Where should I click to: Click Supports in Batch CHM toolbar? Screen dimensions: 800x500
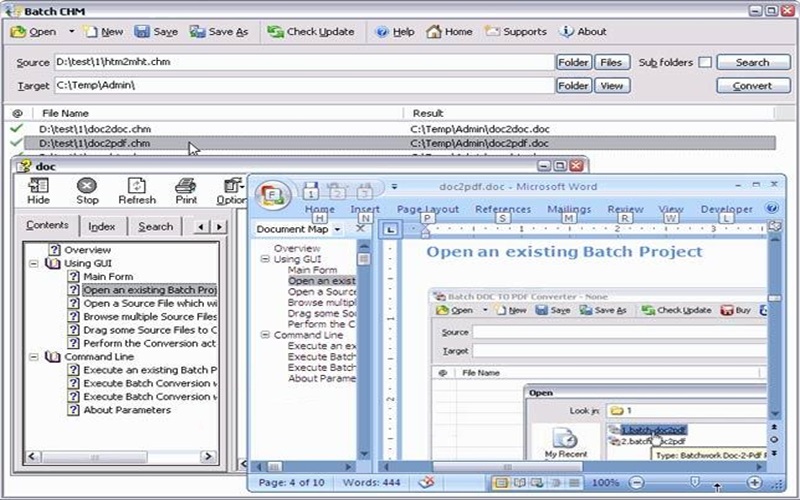point(516,32)
